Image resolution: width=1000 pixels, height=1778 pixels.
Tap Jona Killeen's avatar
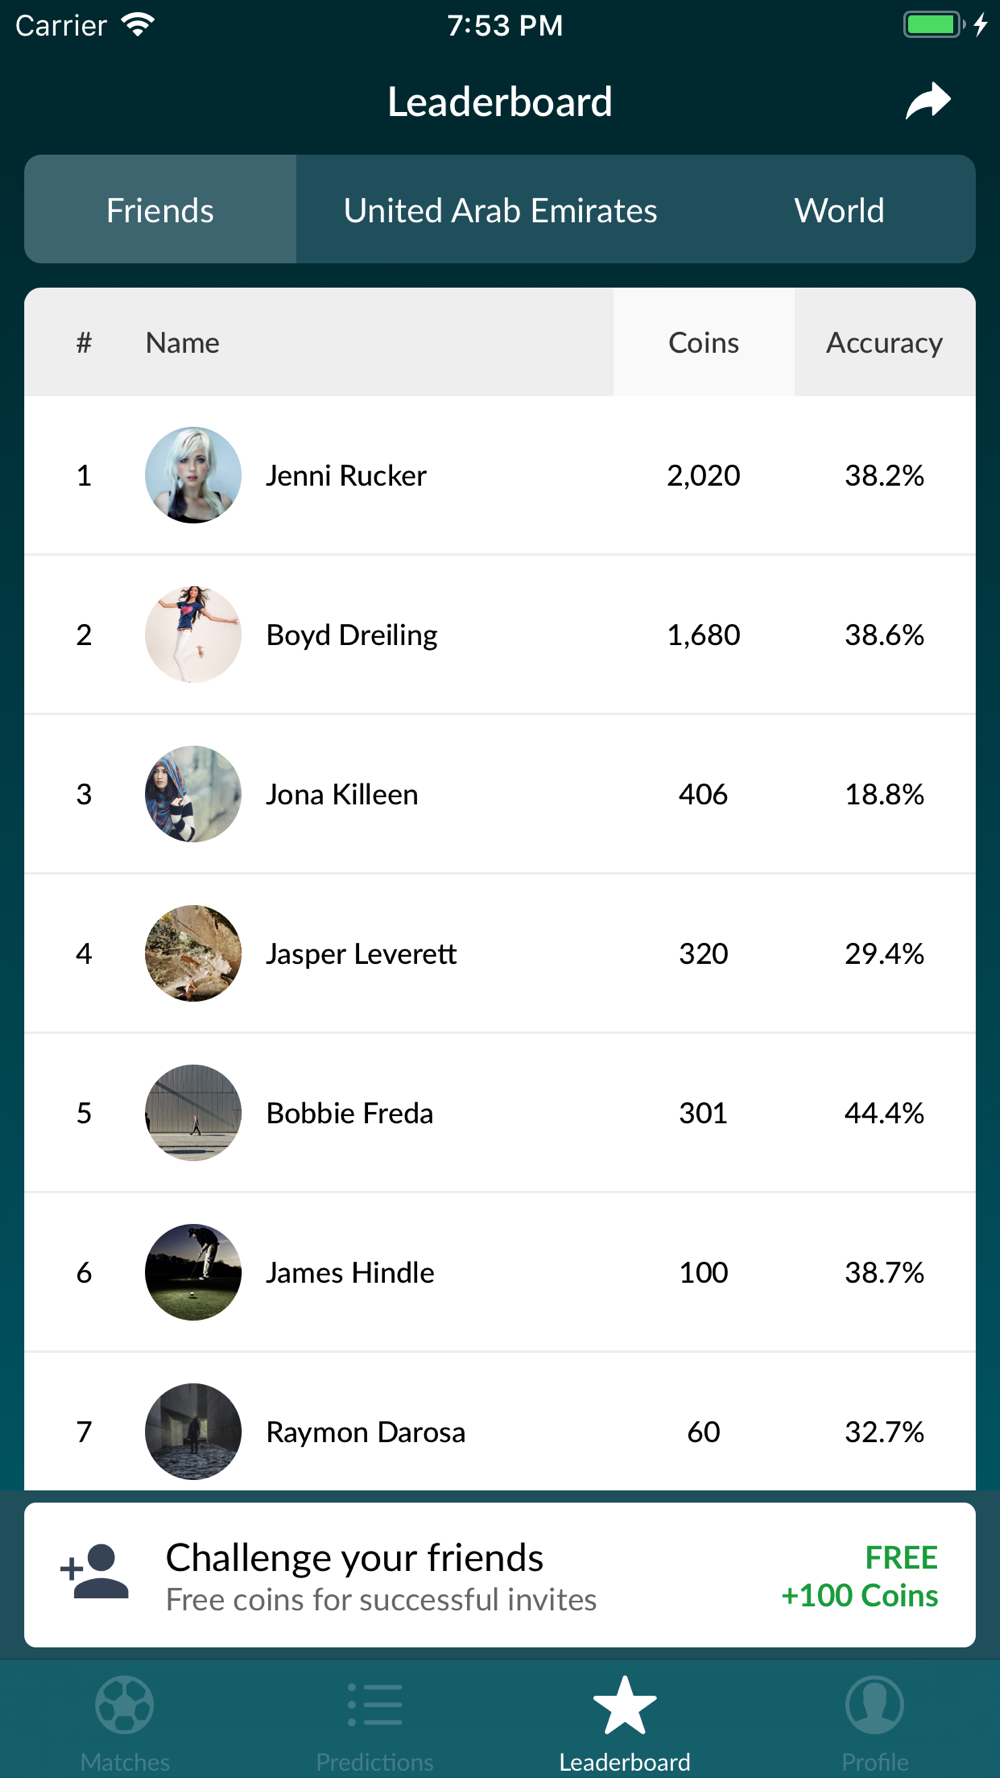(x=193, y=794)
